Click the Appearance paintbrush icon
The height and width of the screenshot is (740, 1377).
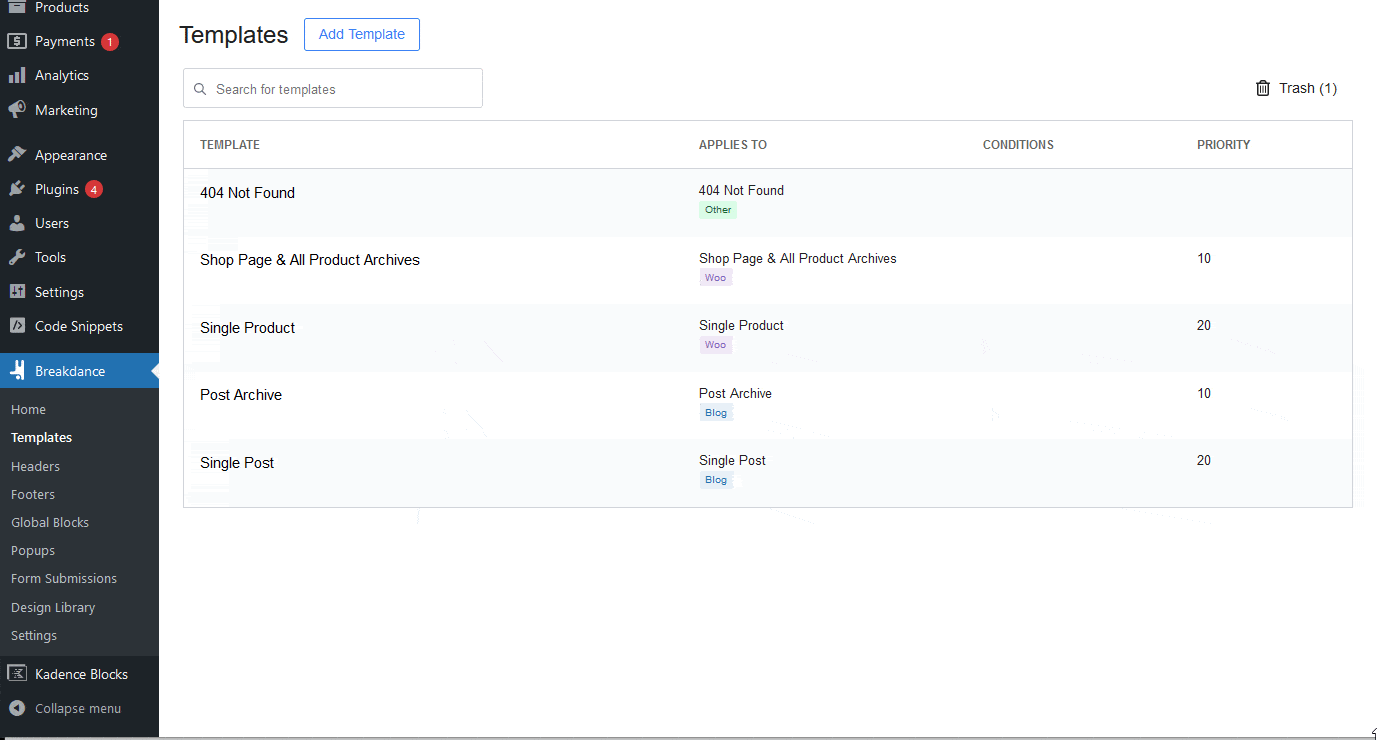point(17,155)
